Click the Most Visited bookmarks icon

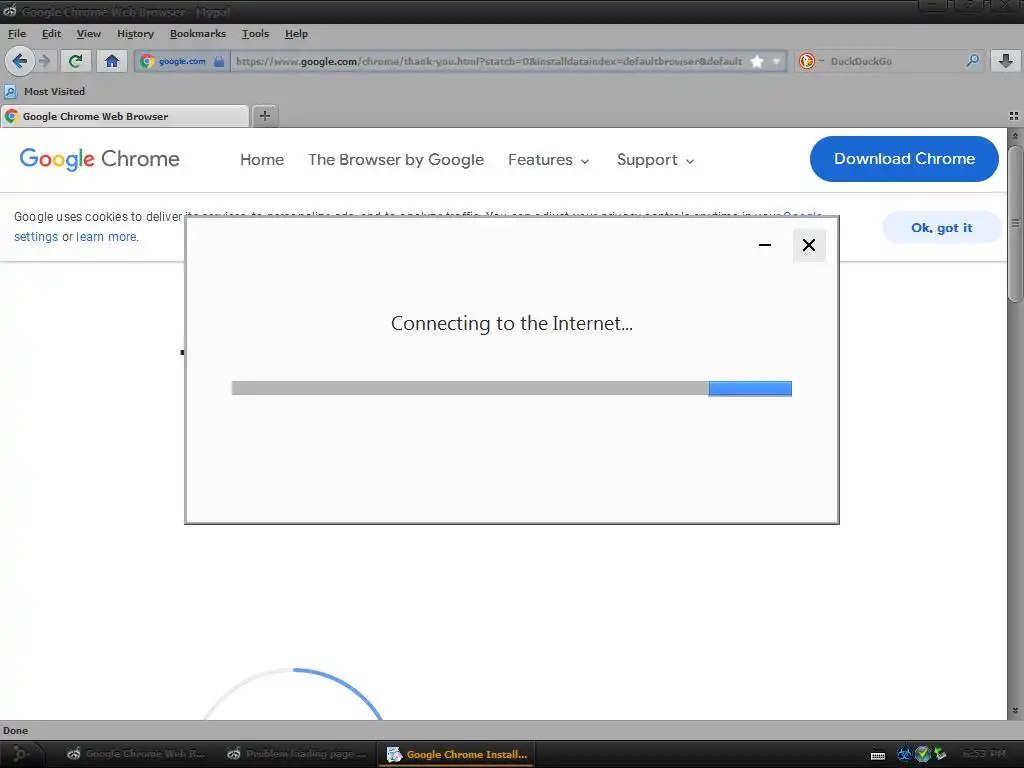[10, 91]
